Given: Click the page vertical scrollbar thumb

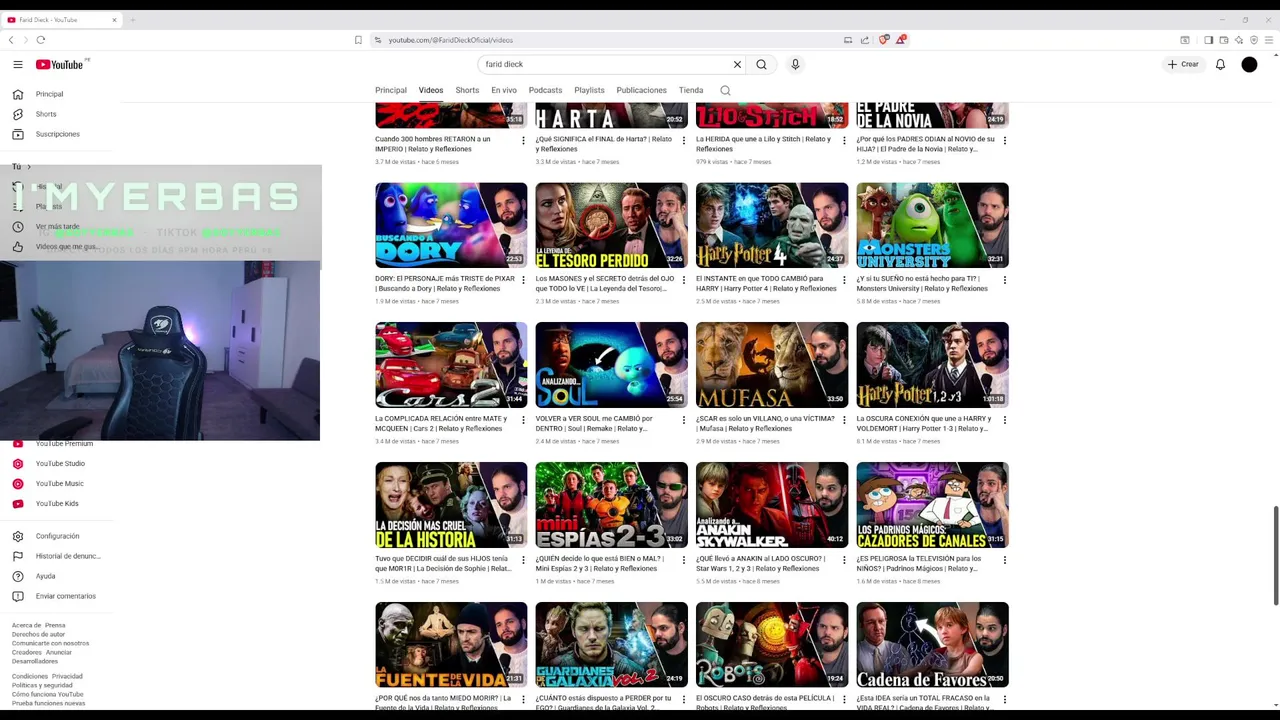Looking at the screenshot, I should pos(1275,555).
